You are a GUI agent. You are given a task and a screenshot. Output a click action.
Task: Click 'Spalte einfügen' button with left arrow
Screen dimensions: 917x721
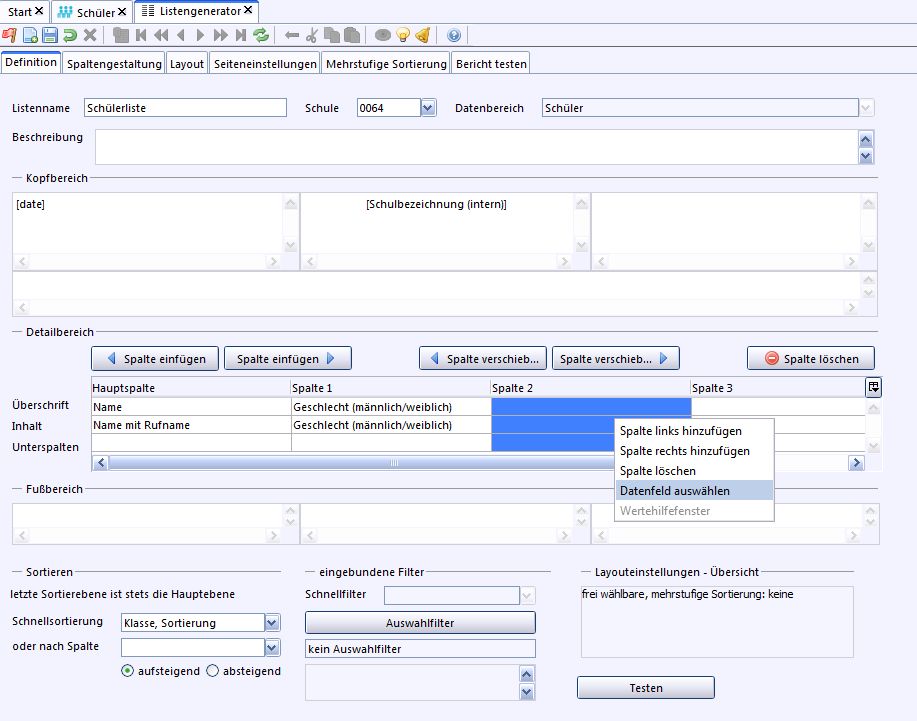155,358
